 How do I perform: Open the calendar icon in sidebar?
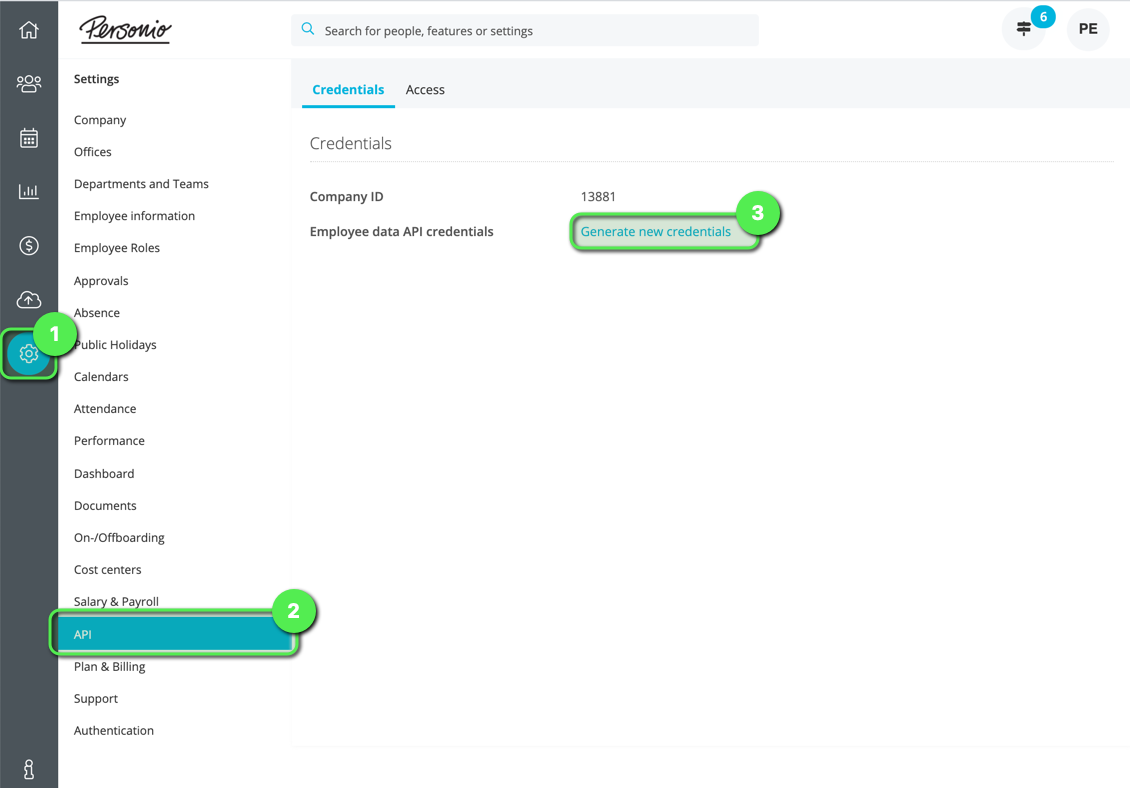(x=29, y=138)
